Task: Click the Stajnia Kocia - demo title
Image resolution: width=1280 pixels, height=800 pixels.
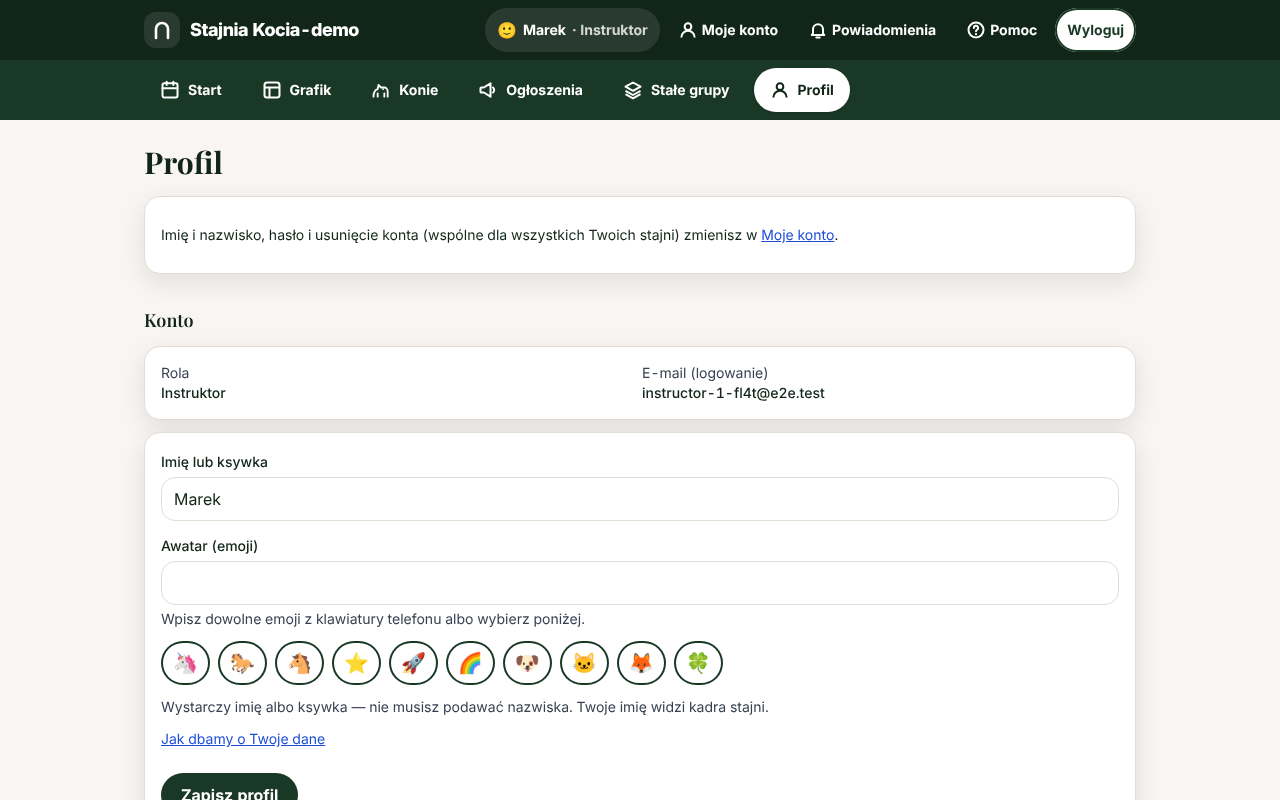Action: [274, 30]
